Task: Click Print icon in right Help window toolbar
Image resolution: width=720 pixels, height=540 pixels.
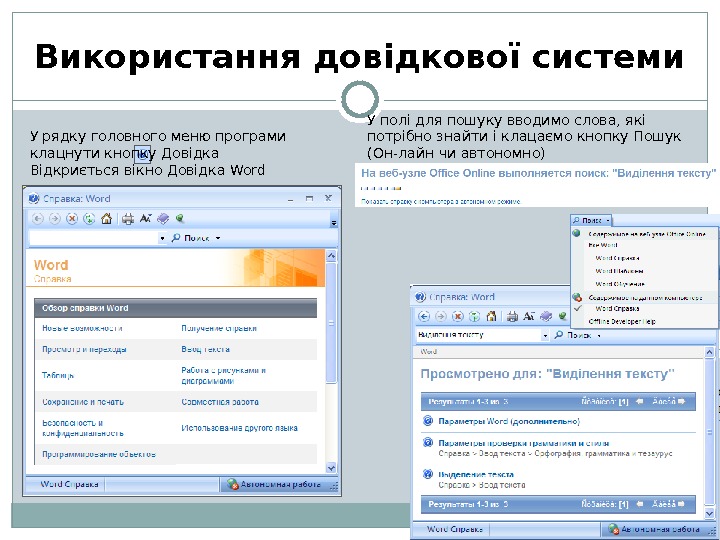Action: (512, 316)
